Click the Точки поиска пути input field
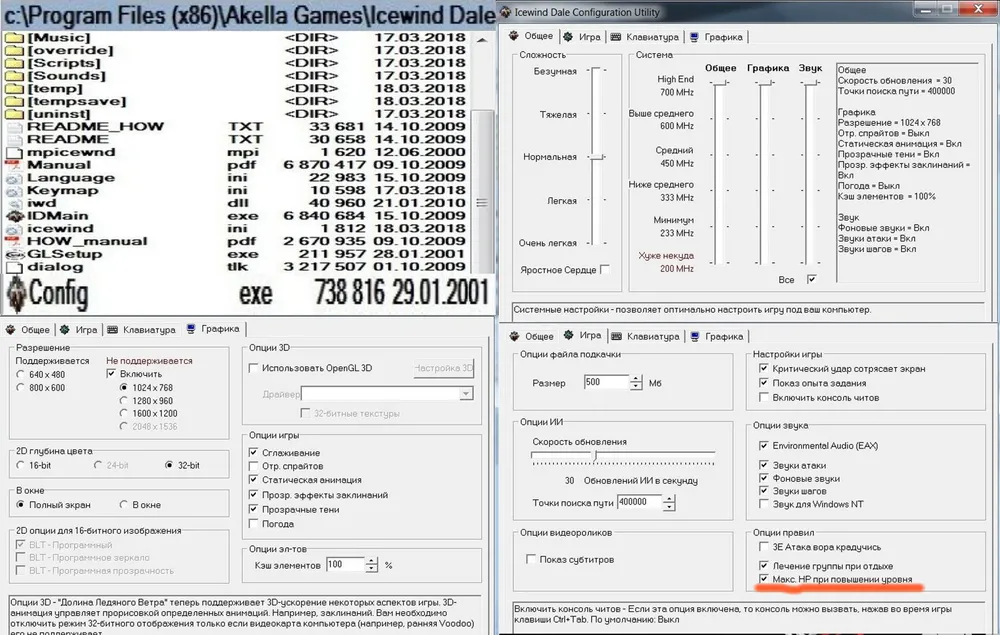 640,502
